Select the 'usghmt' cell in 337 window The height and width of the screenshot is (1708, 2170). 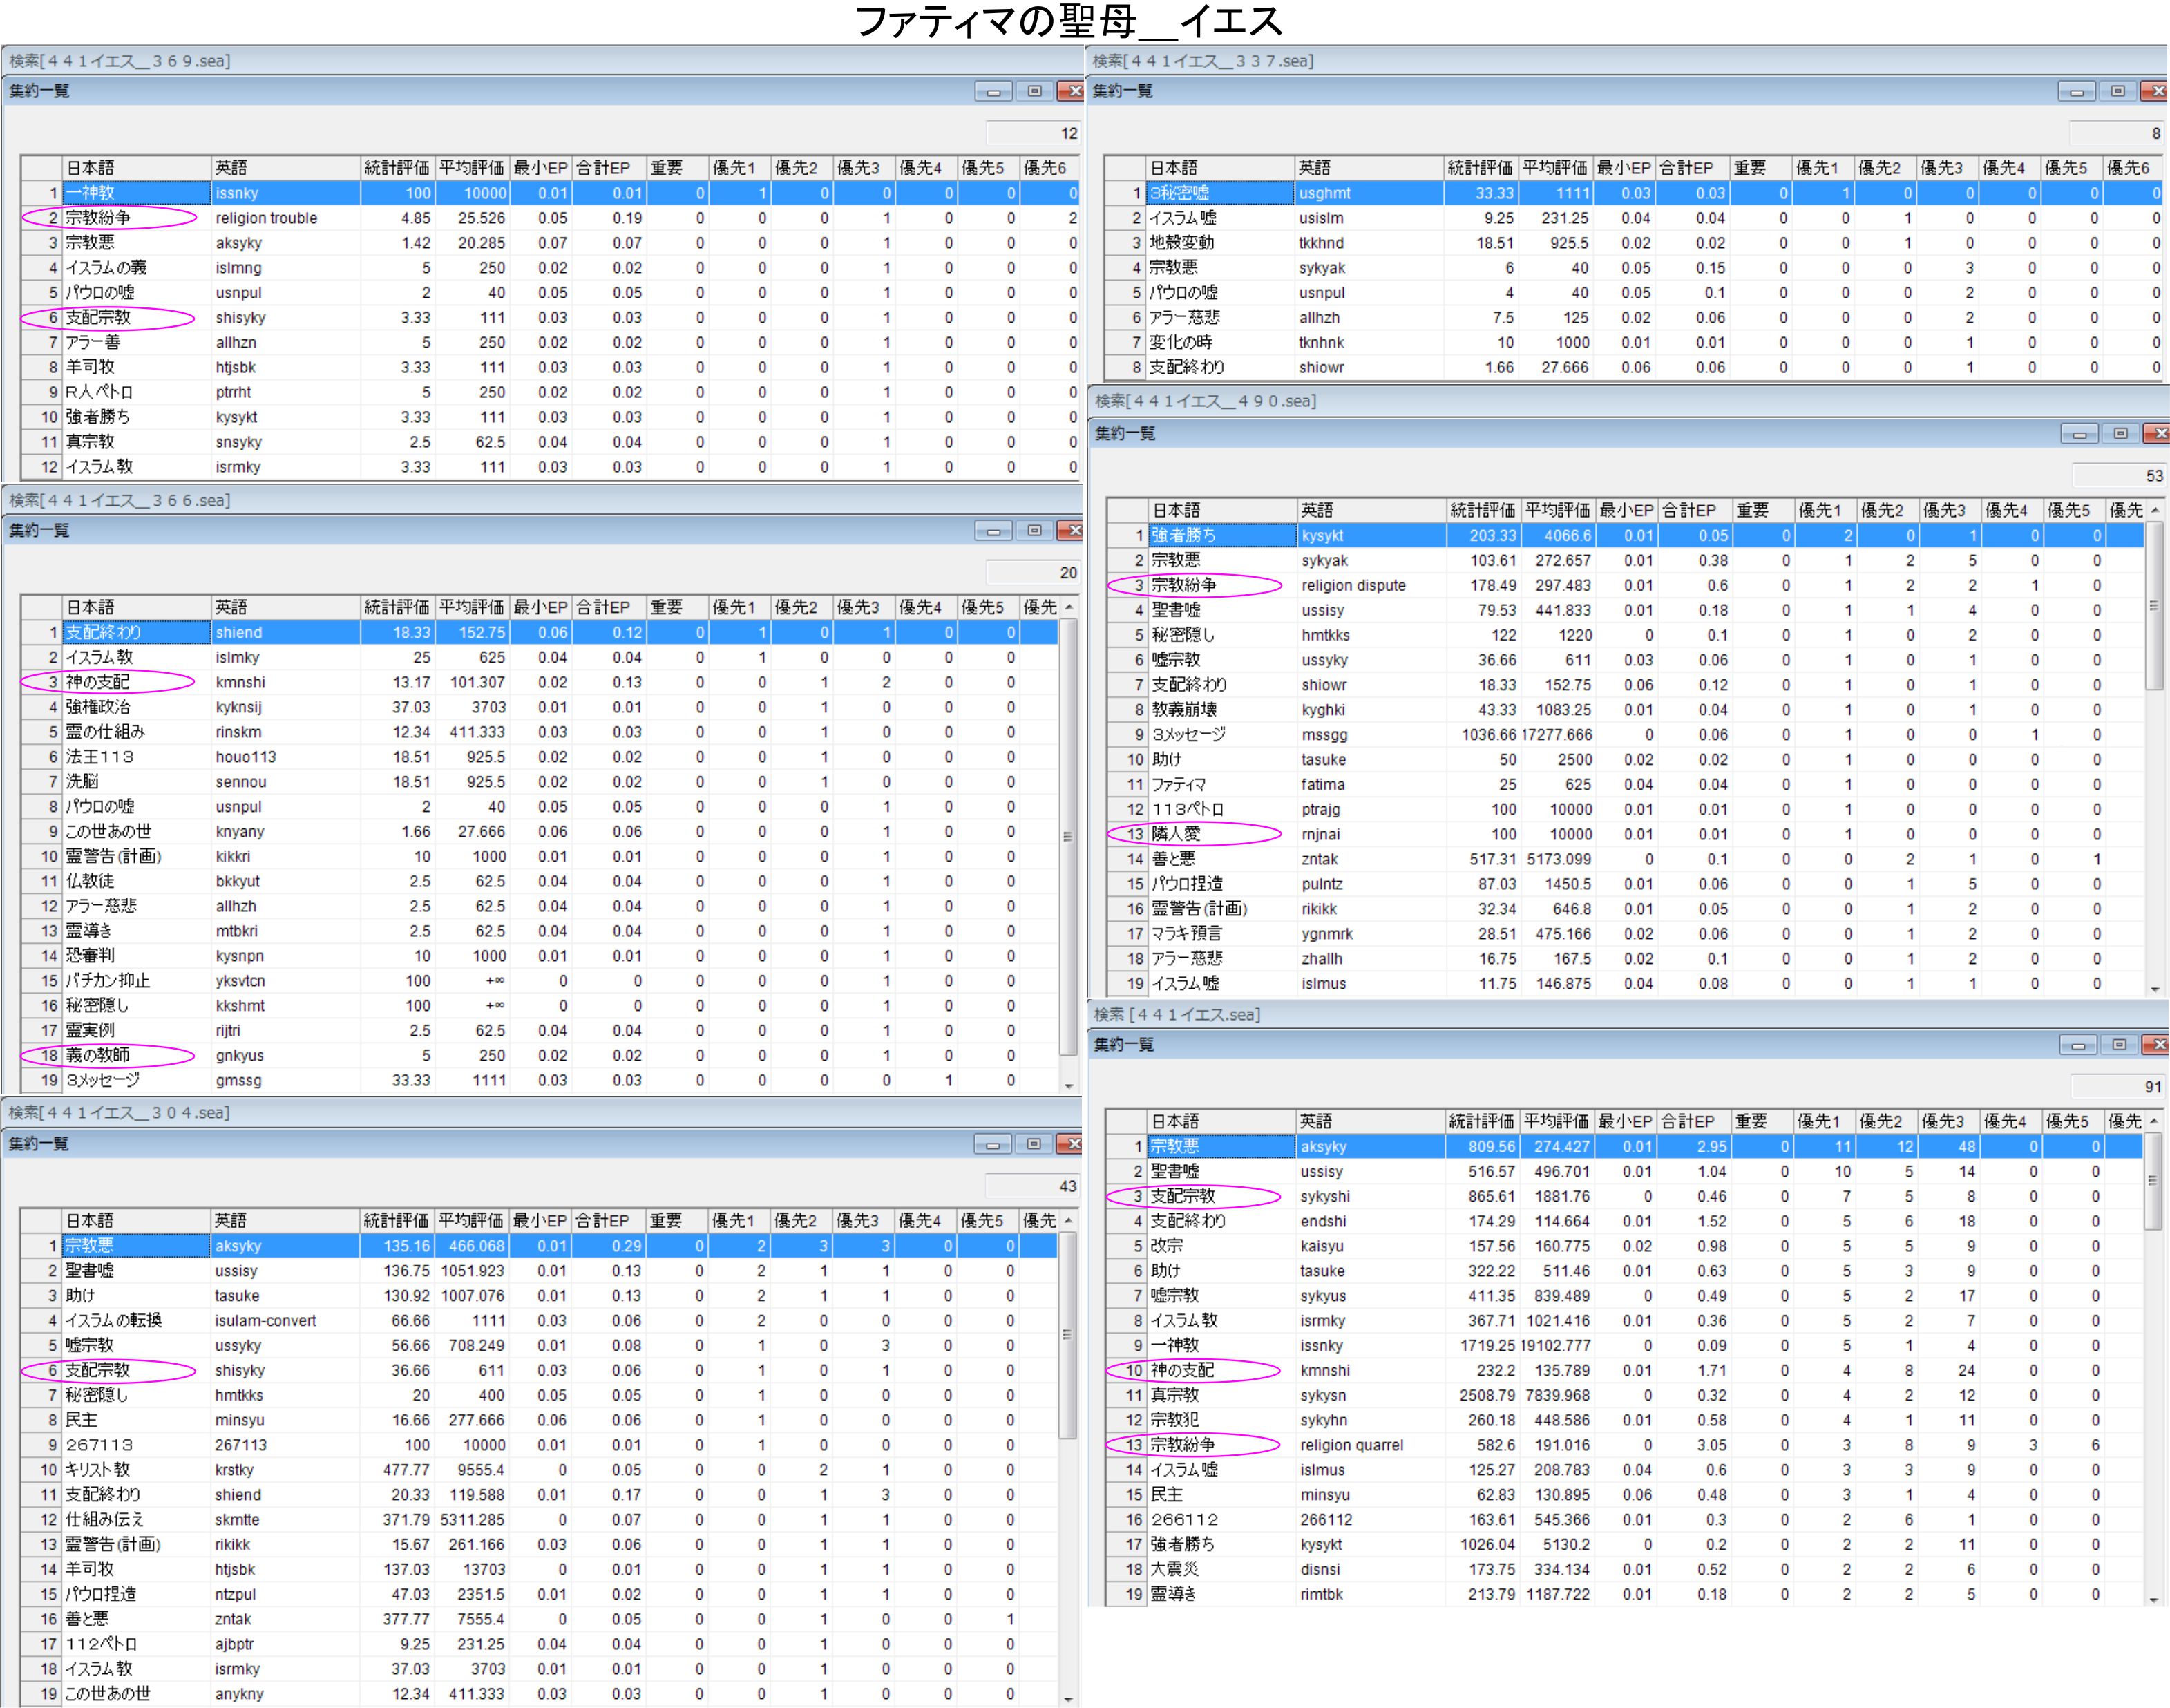pos(1369,193)
